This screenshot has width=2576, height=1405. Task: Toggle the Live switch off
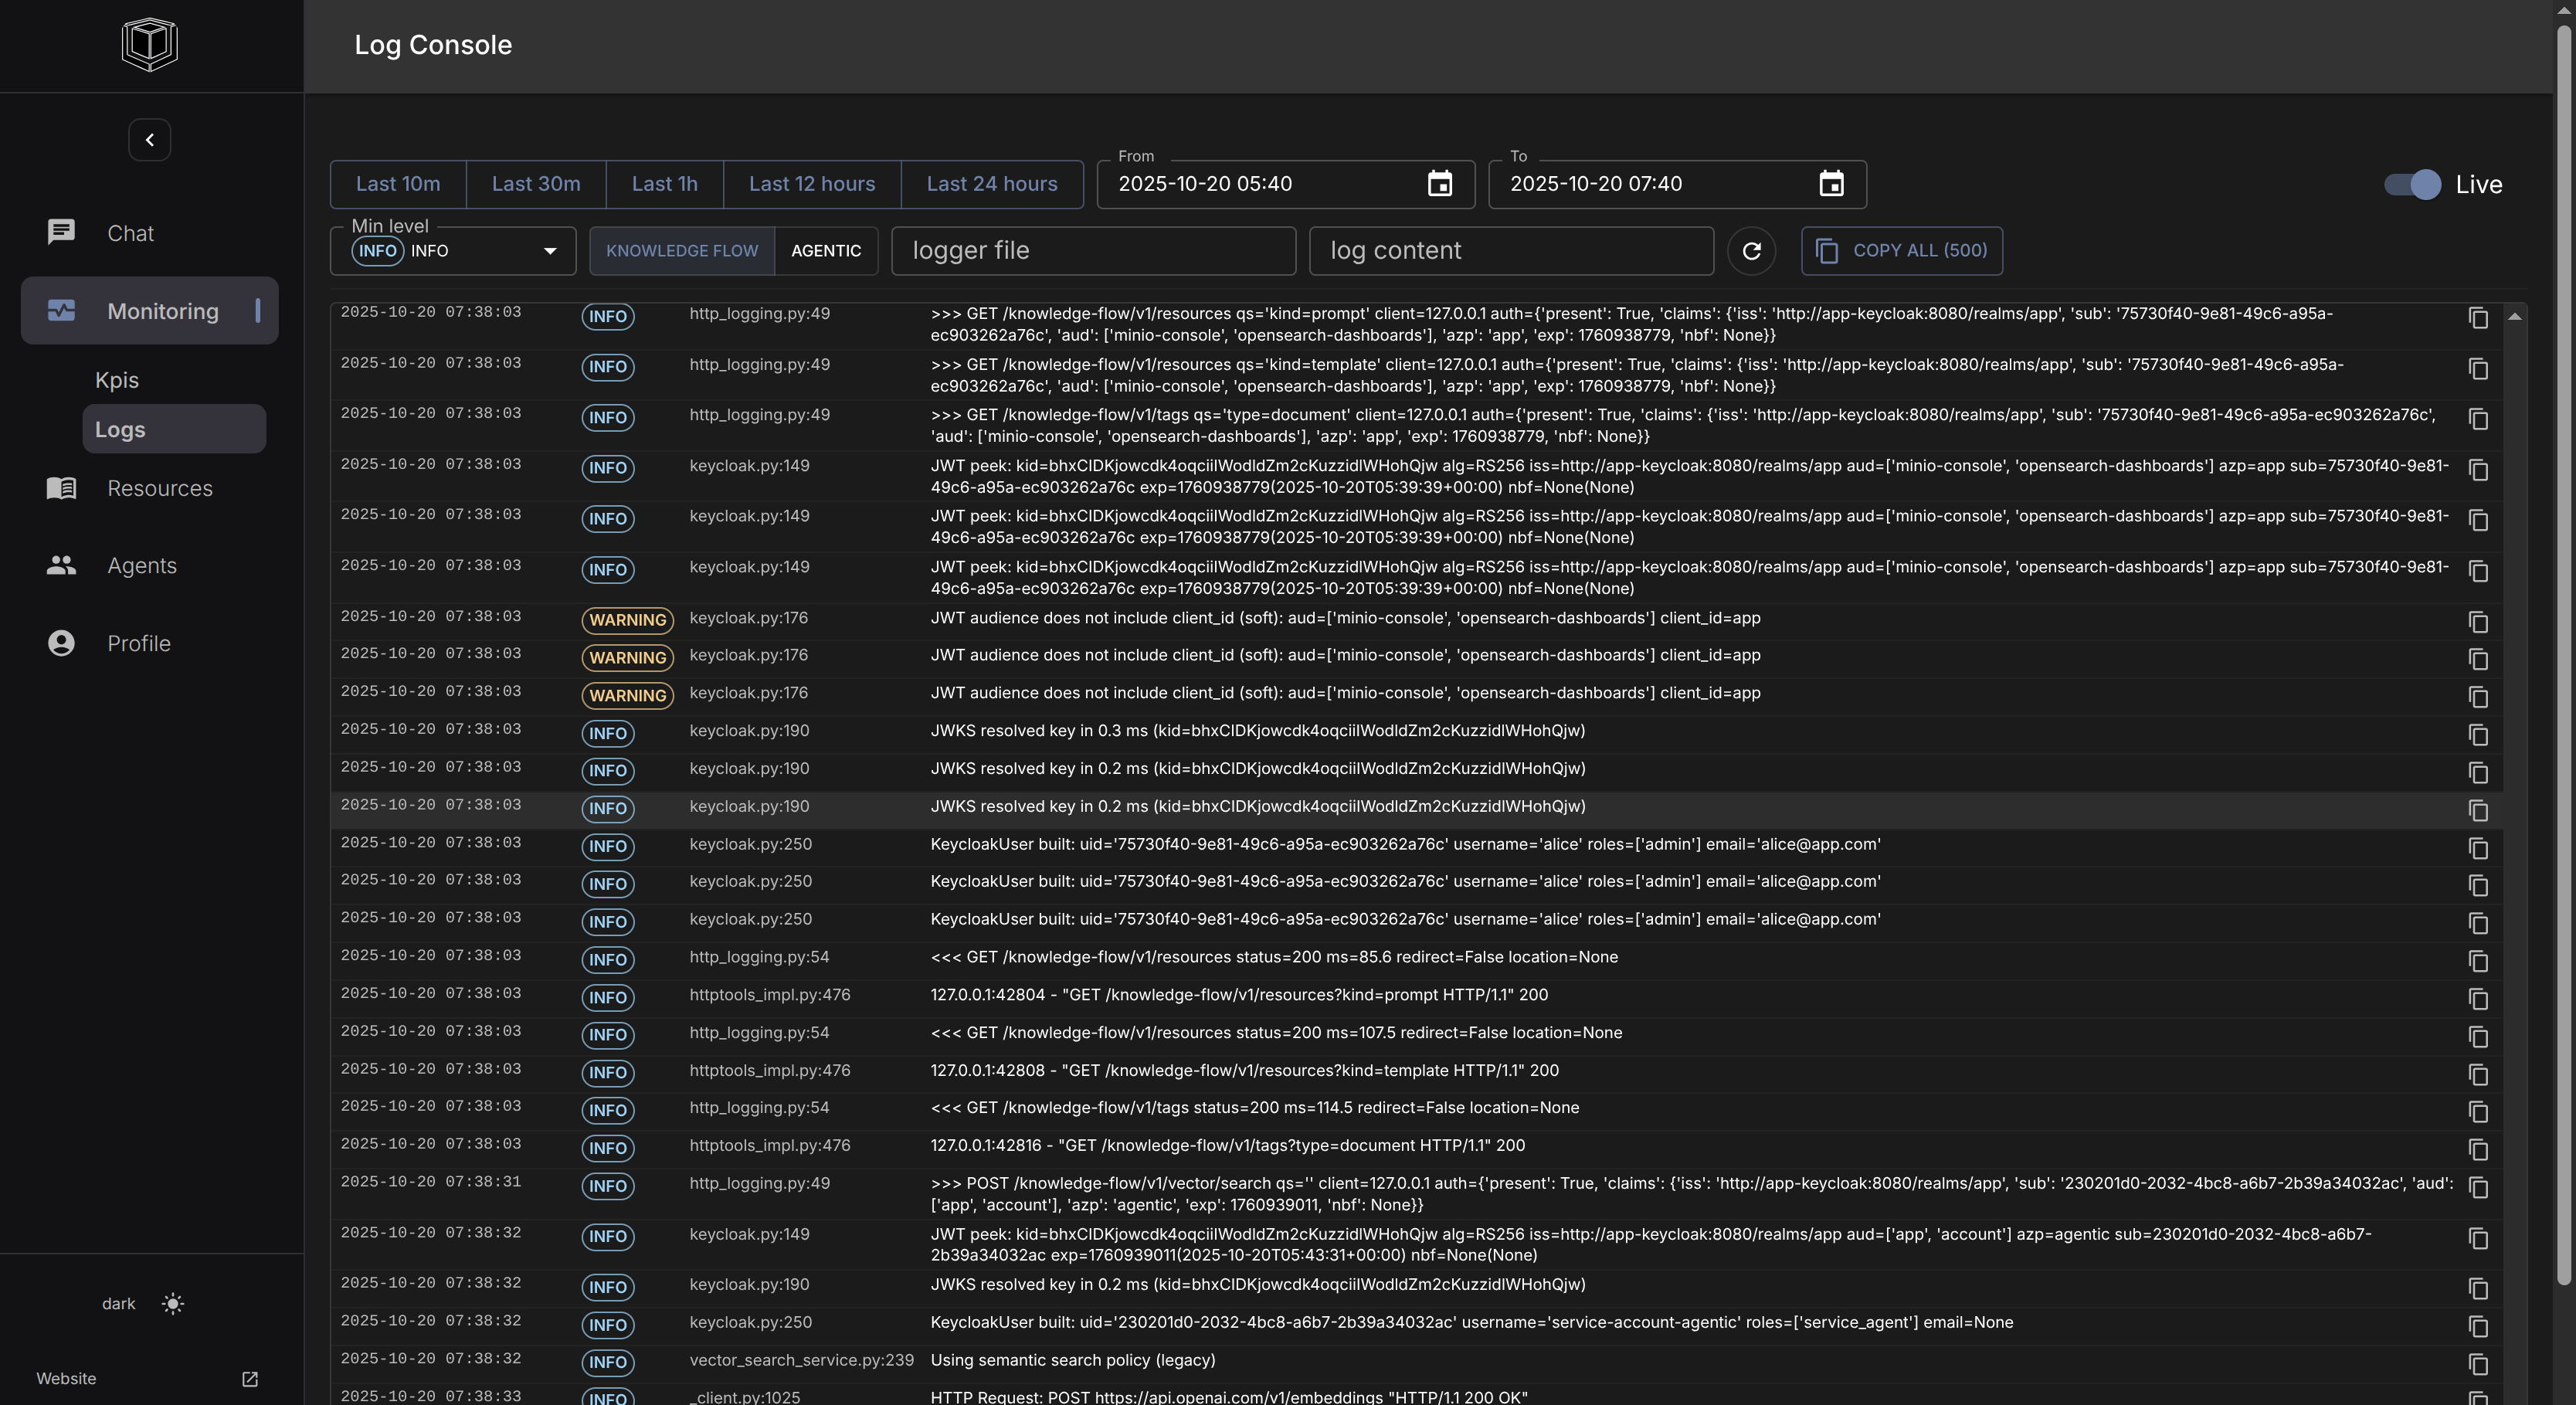click(x=2412, y=184)
